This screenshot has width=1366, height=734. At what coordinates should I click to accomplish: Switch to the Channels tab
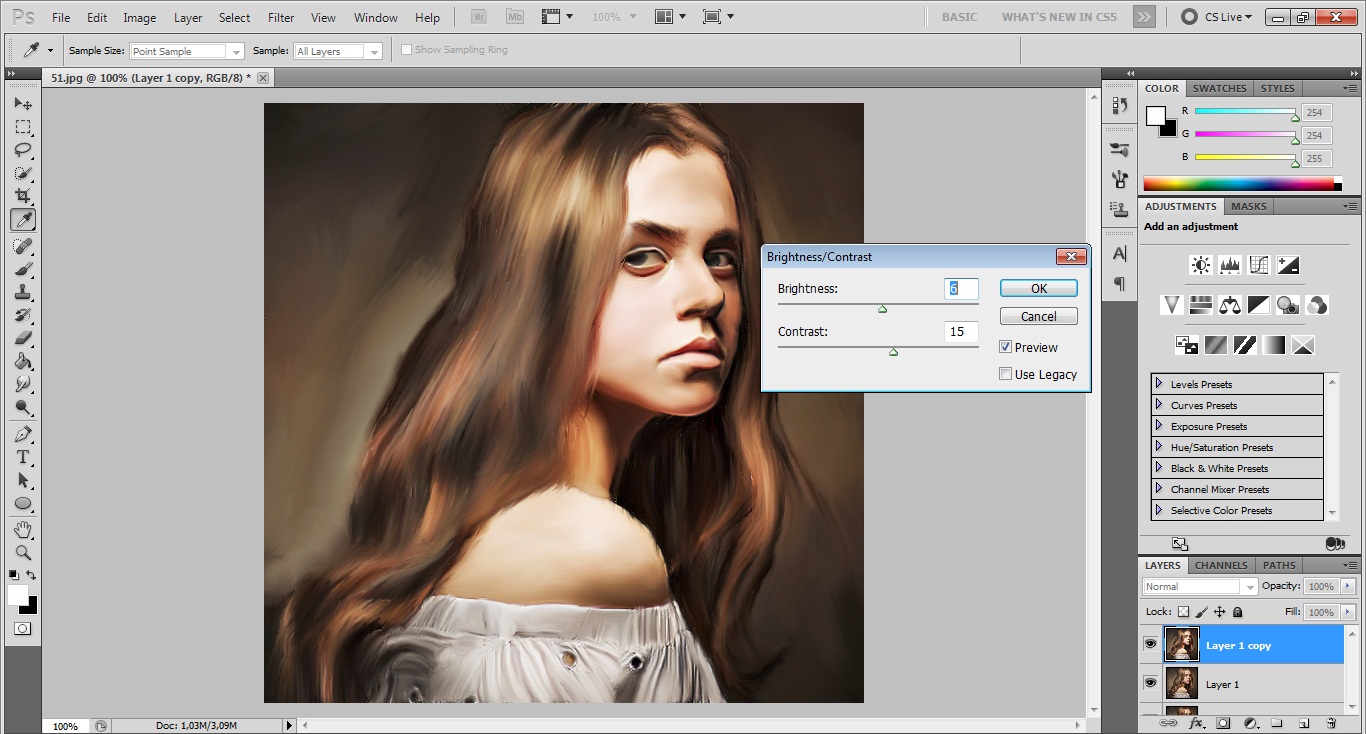(1221, 565)
